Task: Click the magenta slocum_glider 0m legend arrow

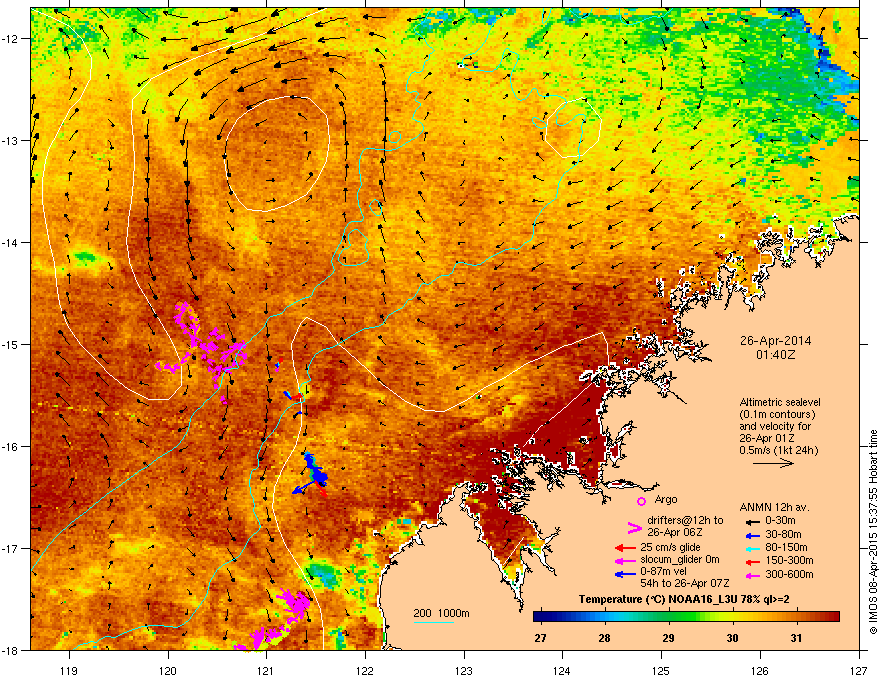Action: (625, 560)
